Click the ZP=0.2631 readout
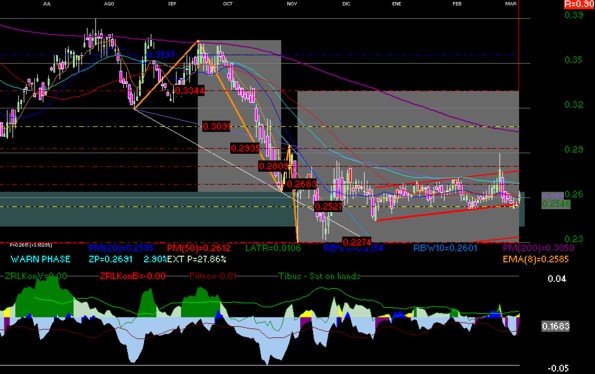The height and width of the screenshot is (374, 595). tap(110, 259)
